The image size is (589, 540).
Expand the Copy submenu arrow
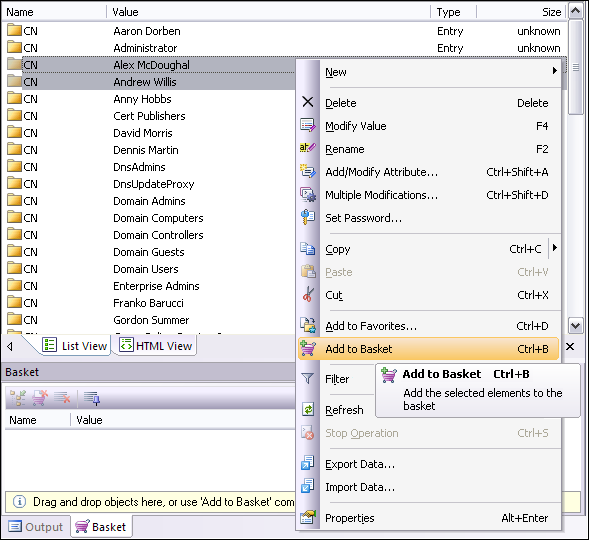[x=555, y=248]
